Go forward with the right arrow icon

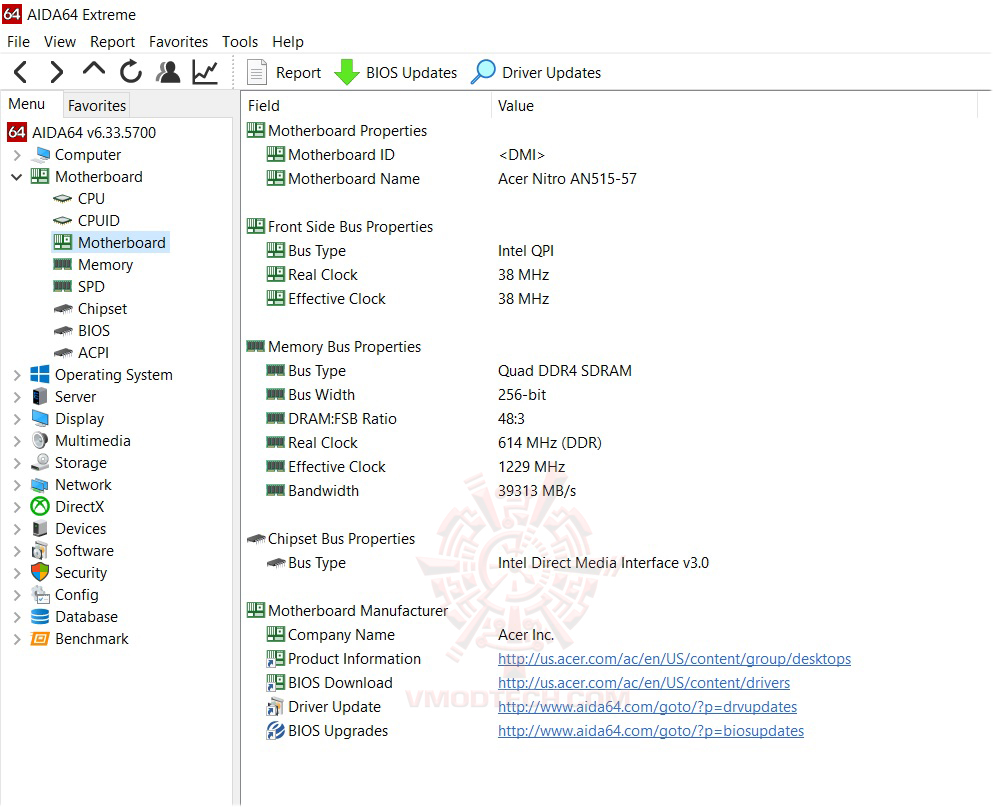56,72
